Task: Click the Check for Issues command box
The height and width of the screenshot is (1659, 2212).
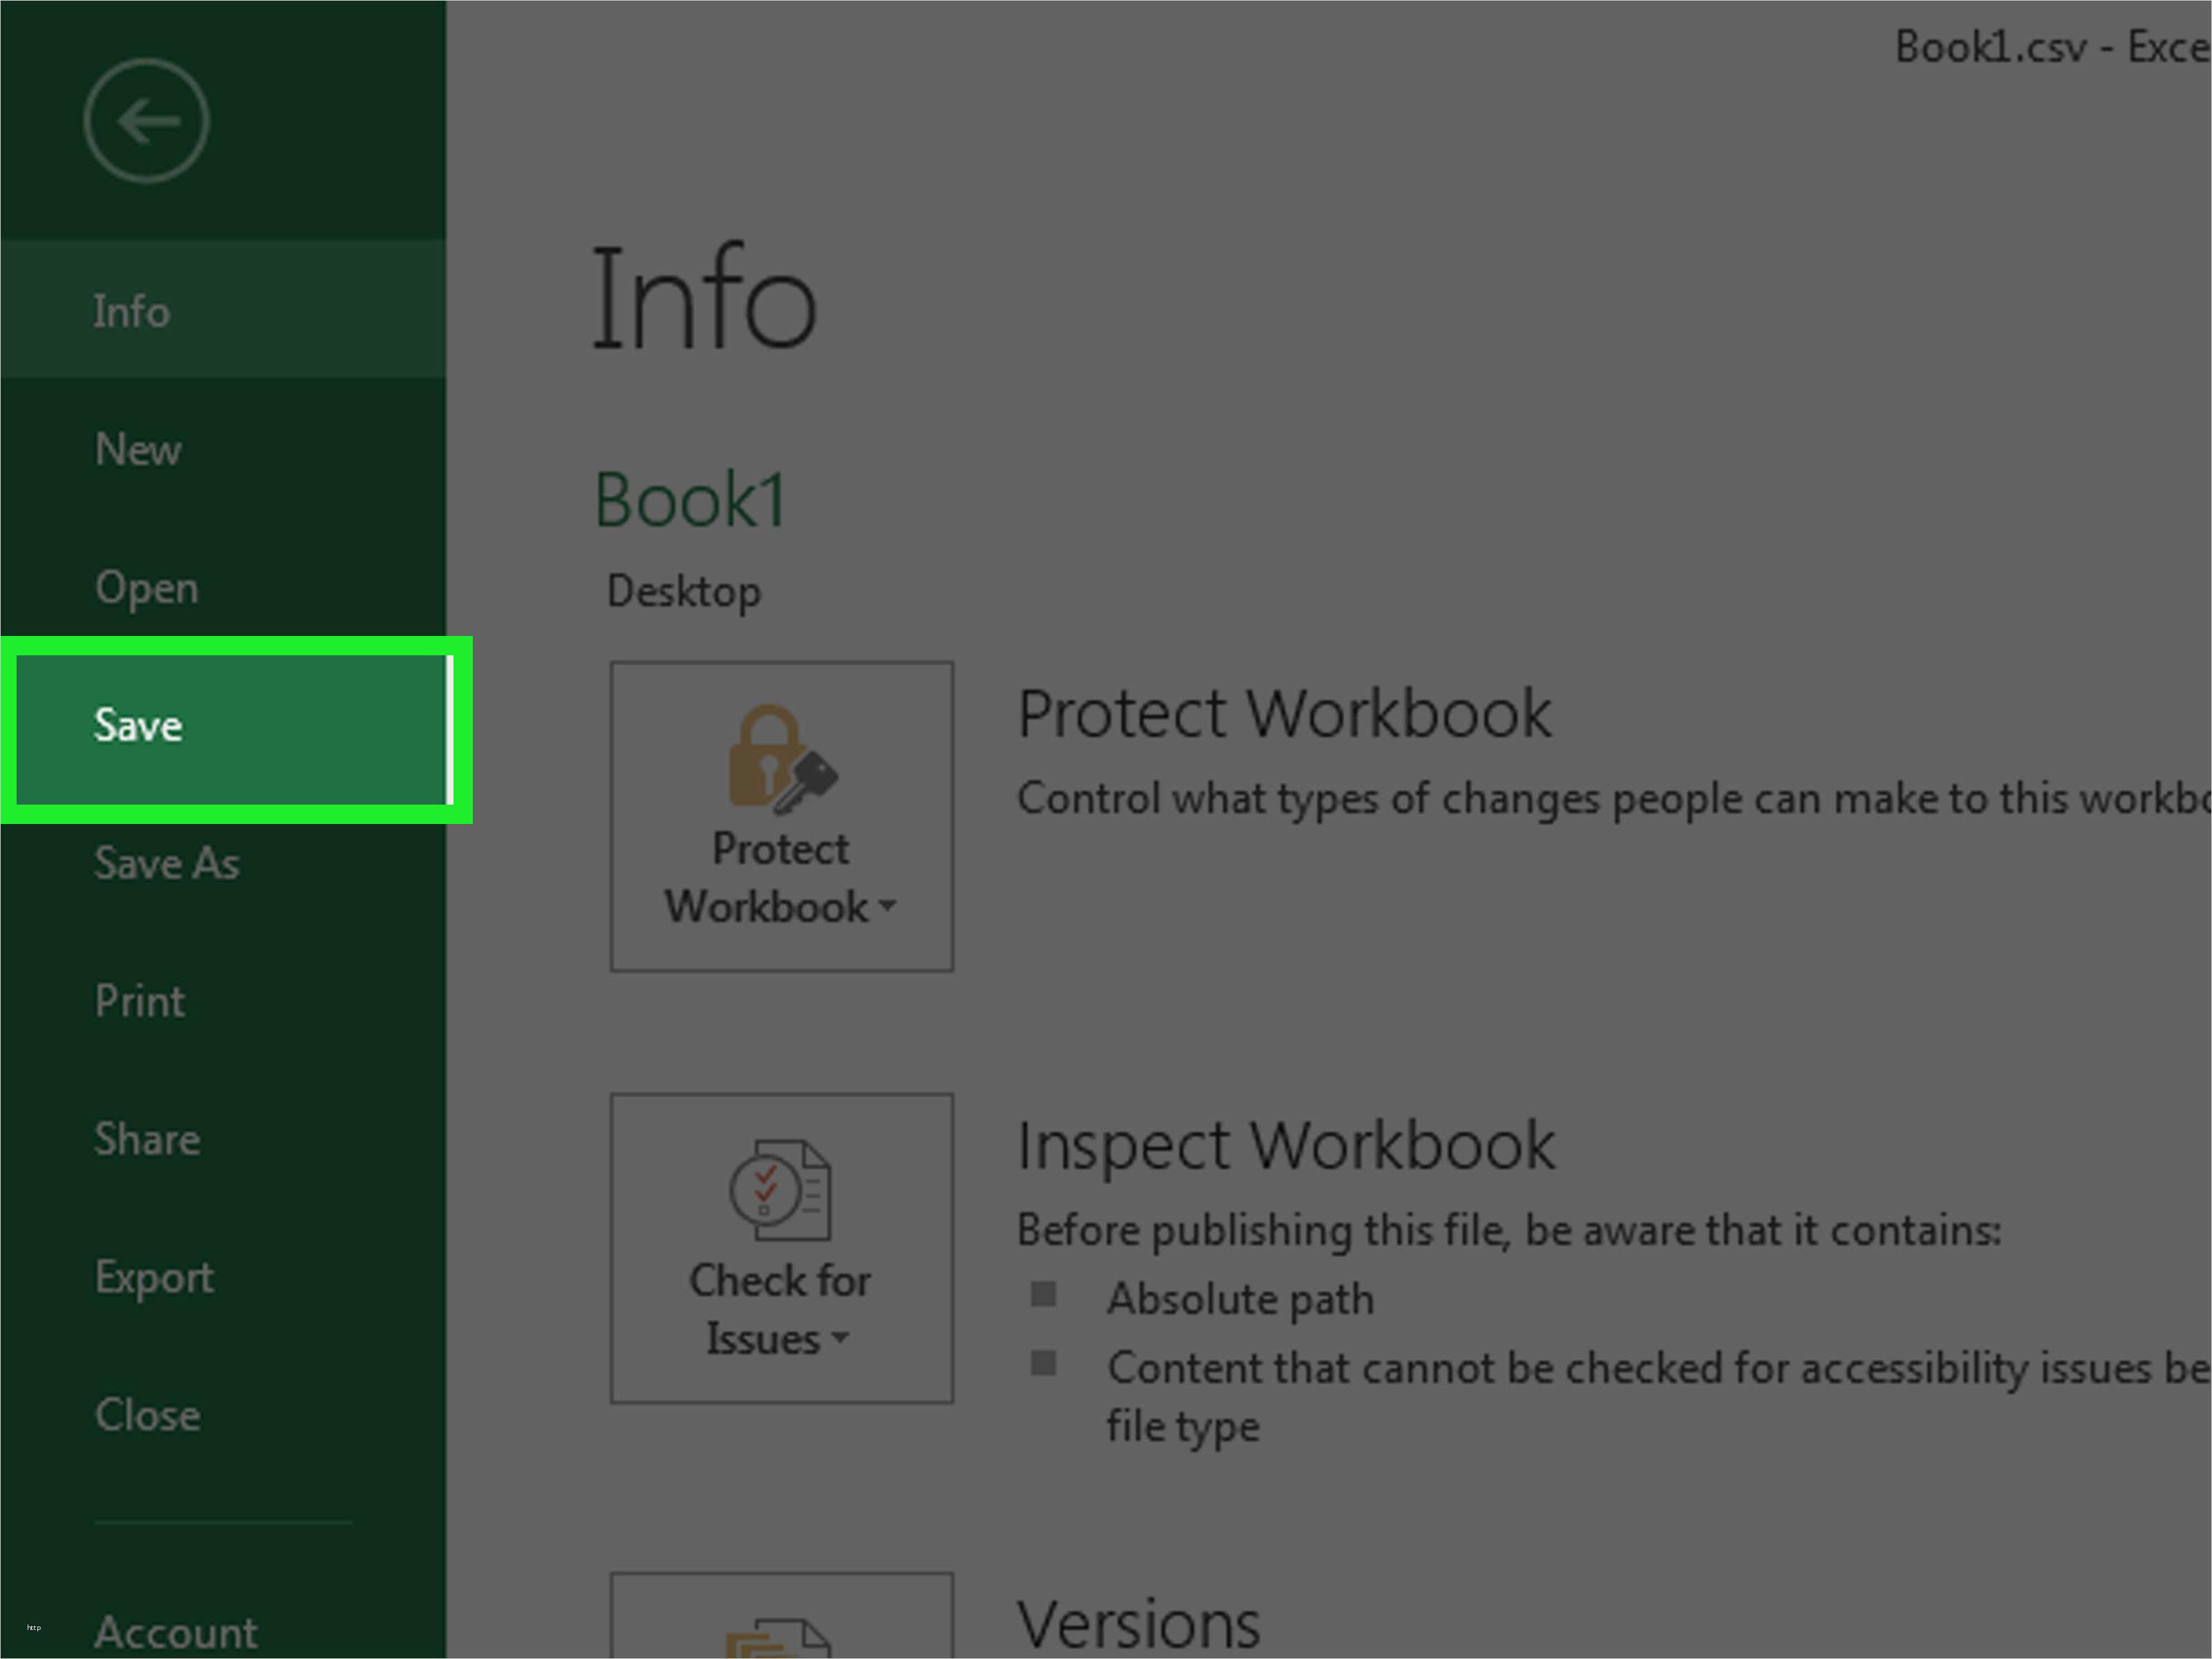Action: tap(781, 1246)
